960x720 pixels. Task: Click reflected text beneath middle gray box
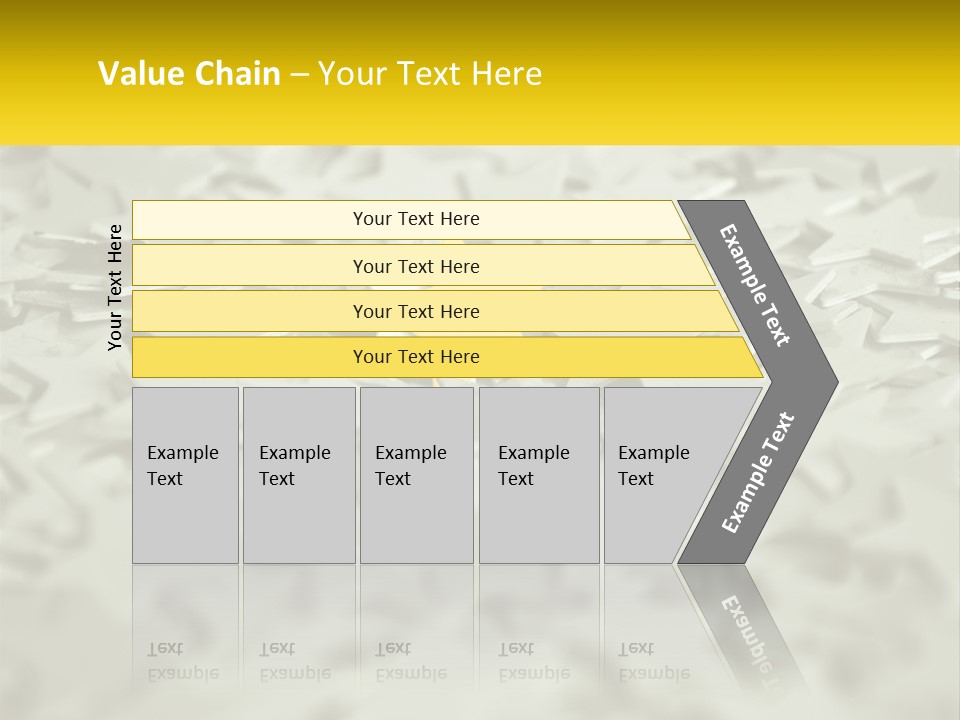(x=410, y=661)
